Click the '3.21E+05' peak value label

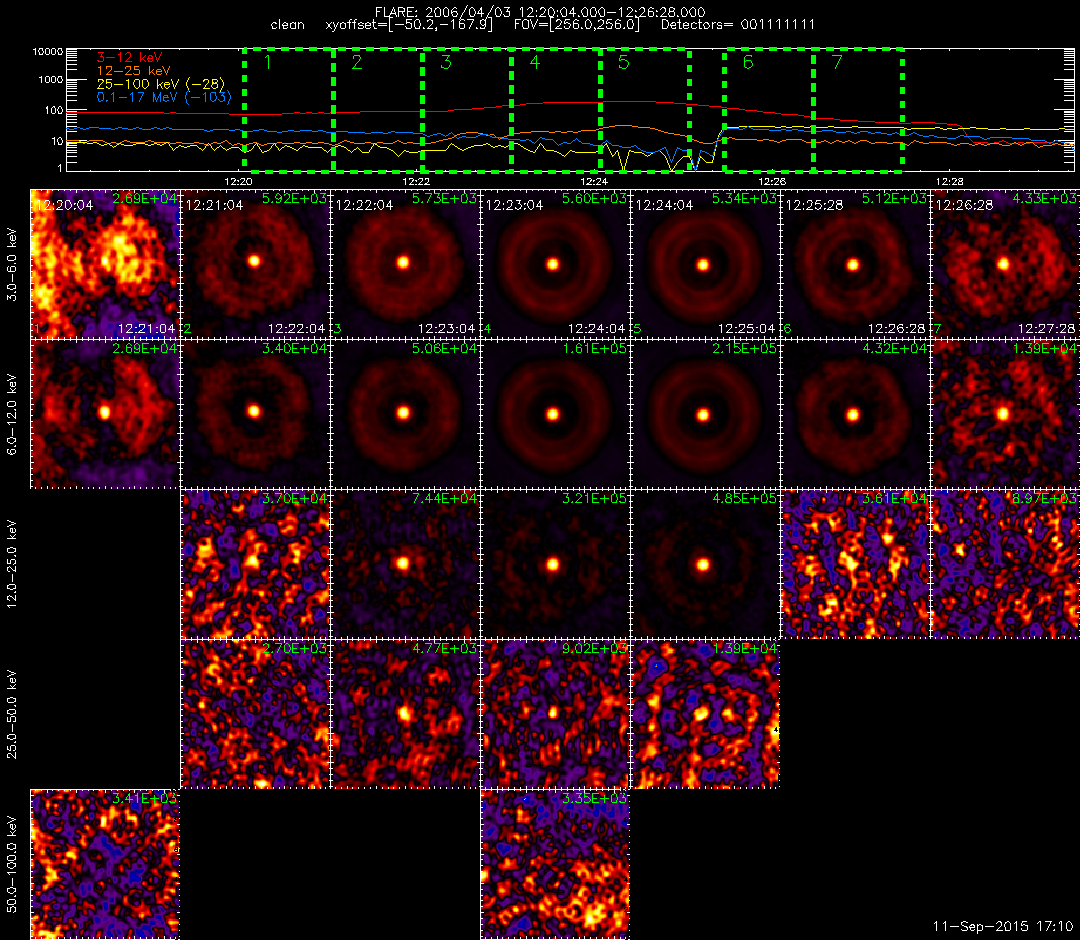(x=594, y=499)
